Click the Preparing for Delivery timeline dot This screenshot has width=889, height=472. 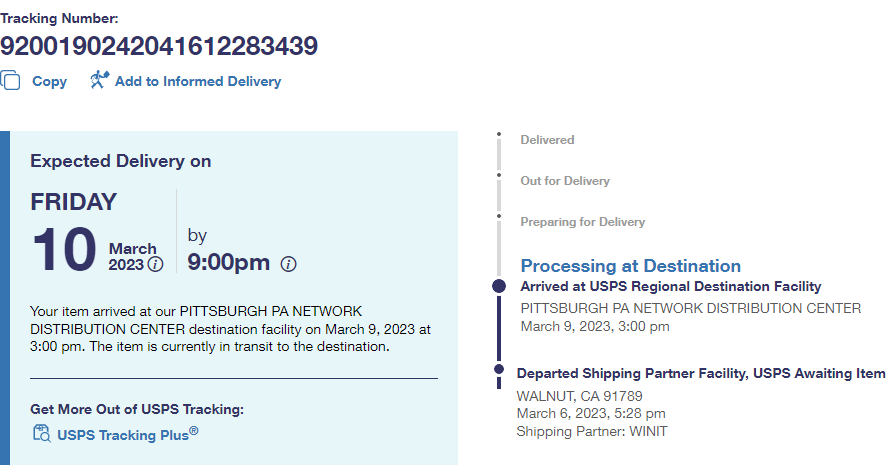pyautogui.click(x=499, y=216)
